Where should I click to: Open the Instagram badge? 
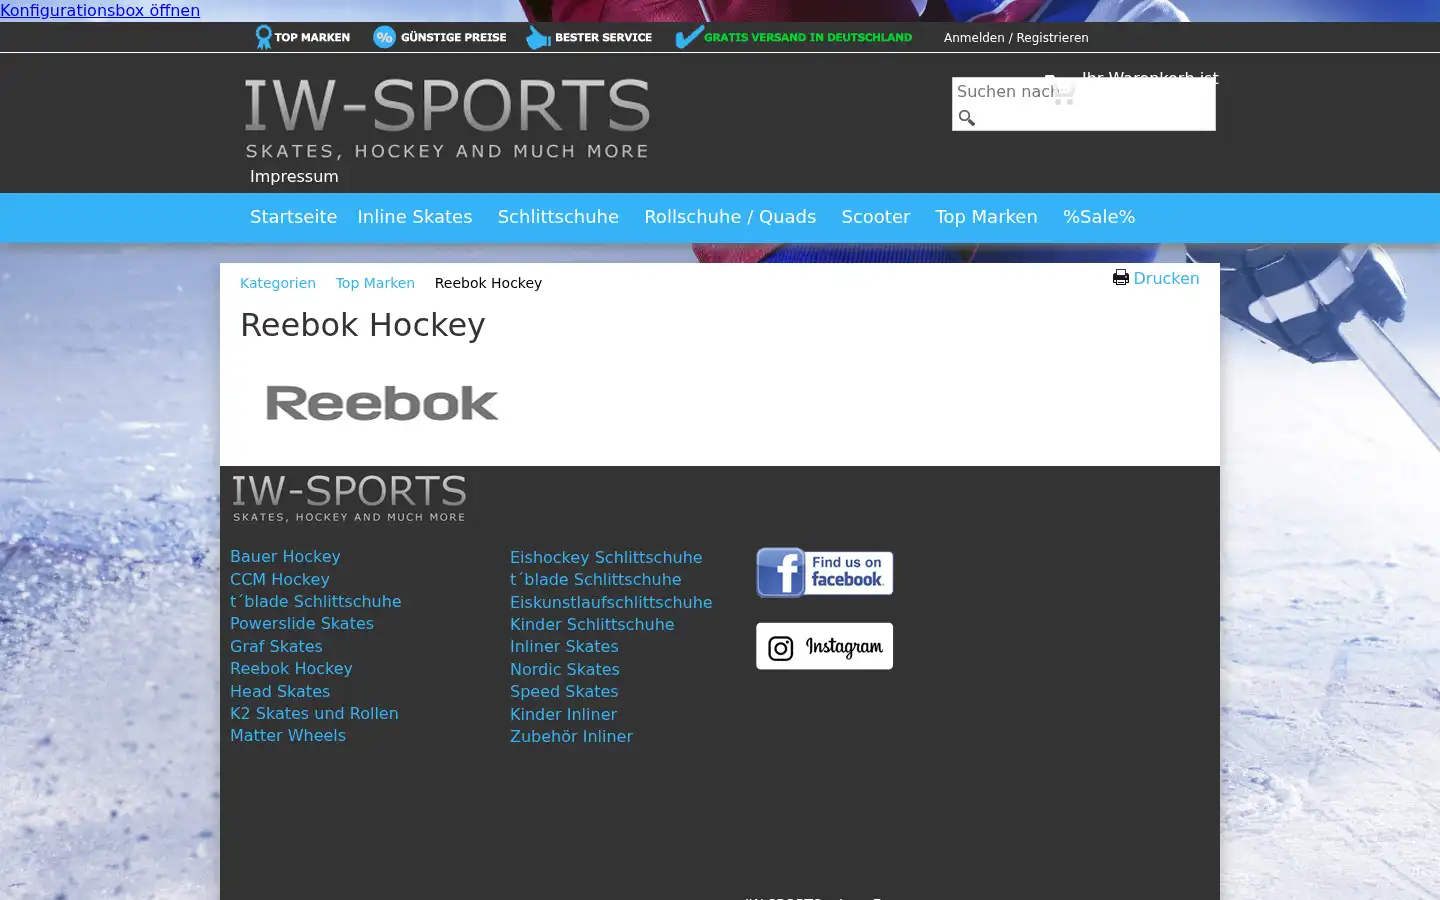[x=824, y=646]
